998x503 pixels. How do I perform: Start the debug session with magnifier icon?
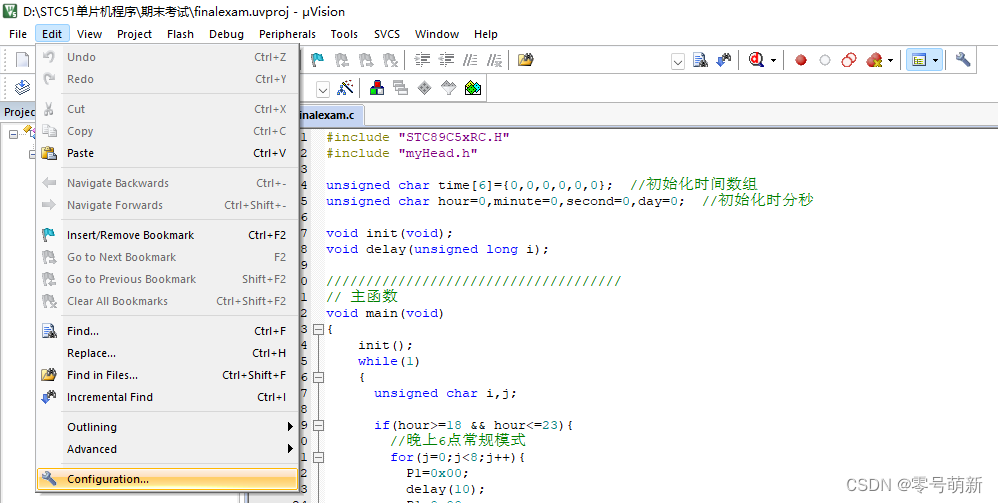(756, 60)
